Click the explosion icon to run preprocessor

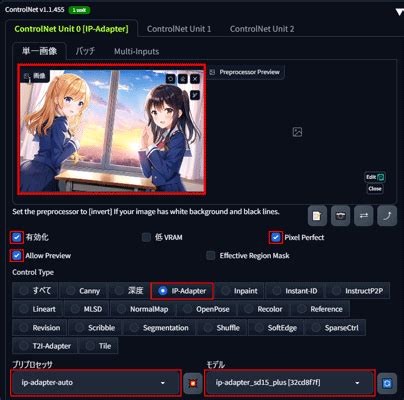point(193,383)
